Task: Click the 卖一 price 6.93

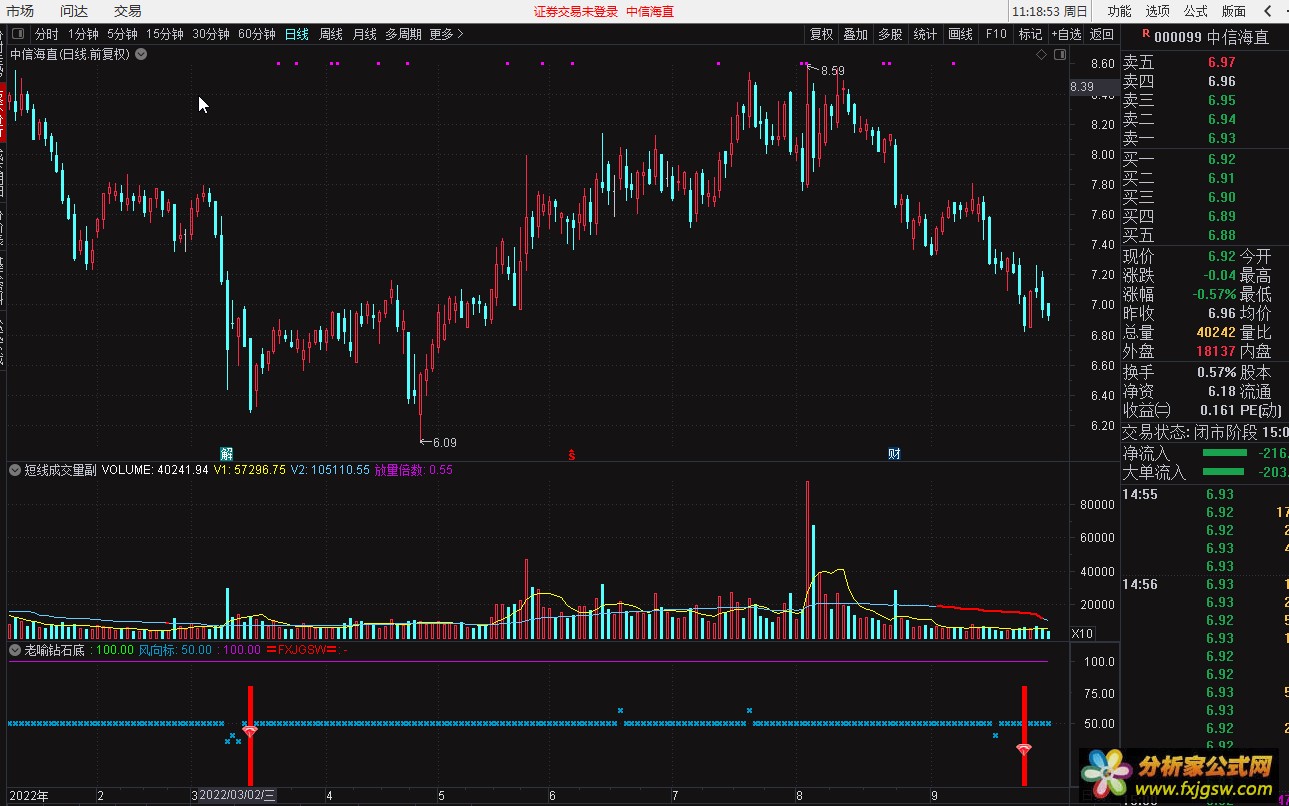Action: (x=1221, y=138)
